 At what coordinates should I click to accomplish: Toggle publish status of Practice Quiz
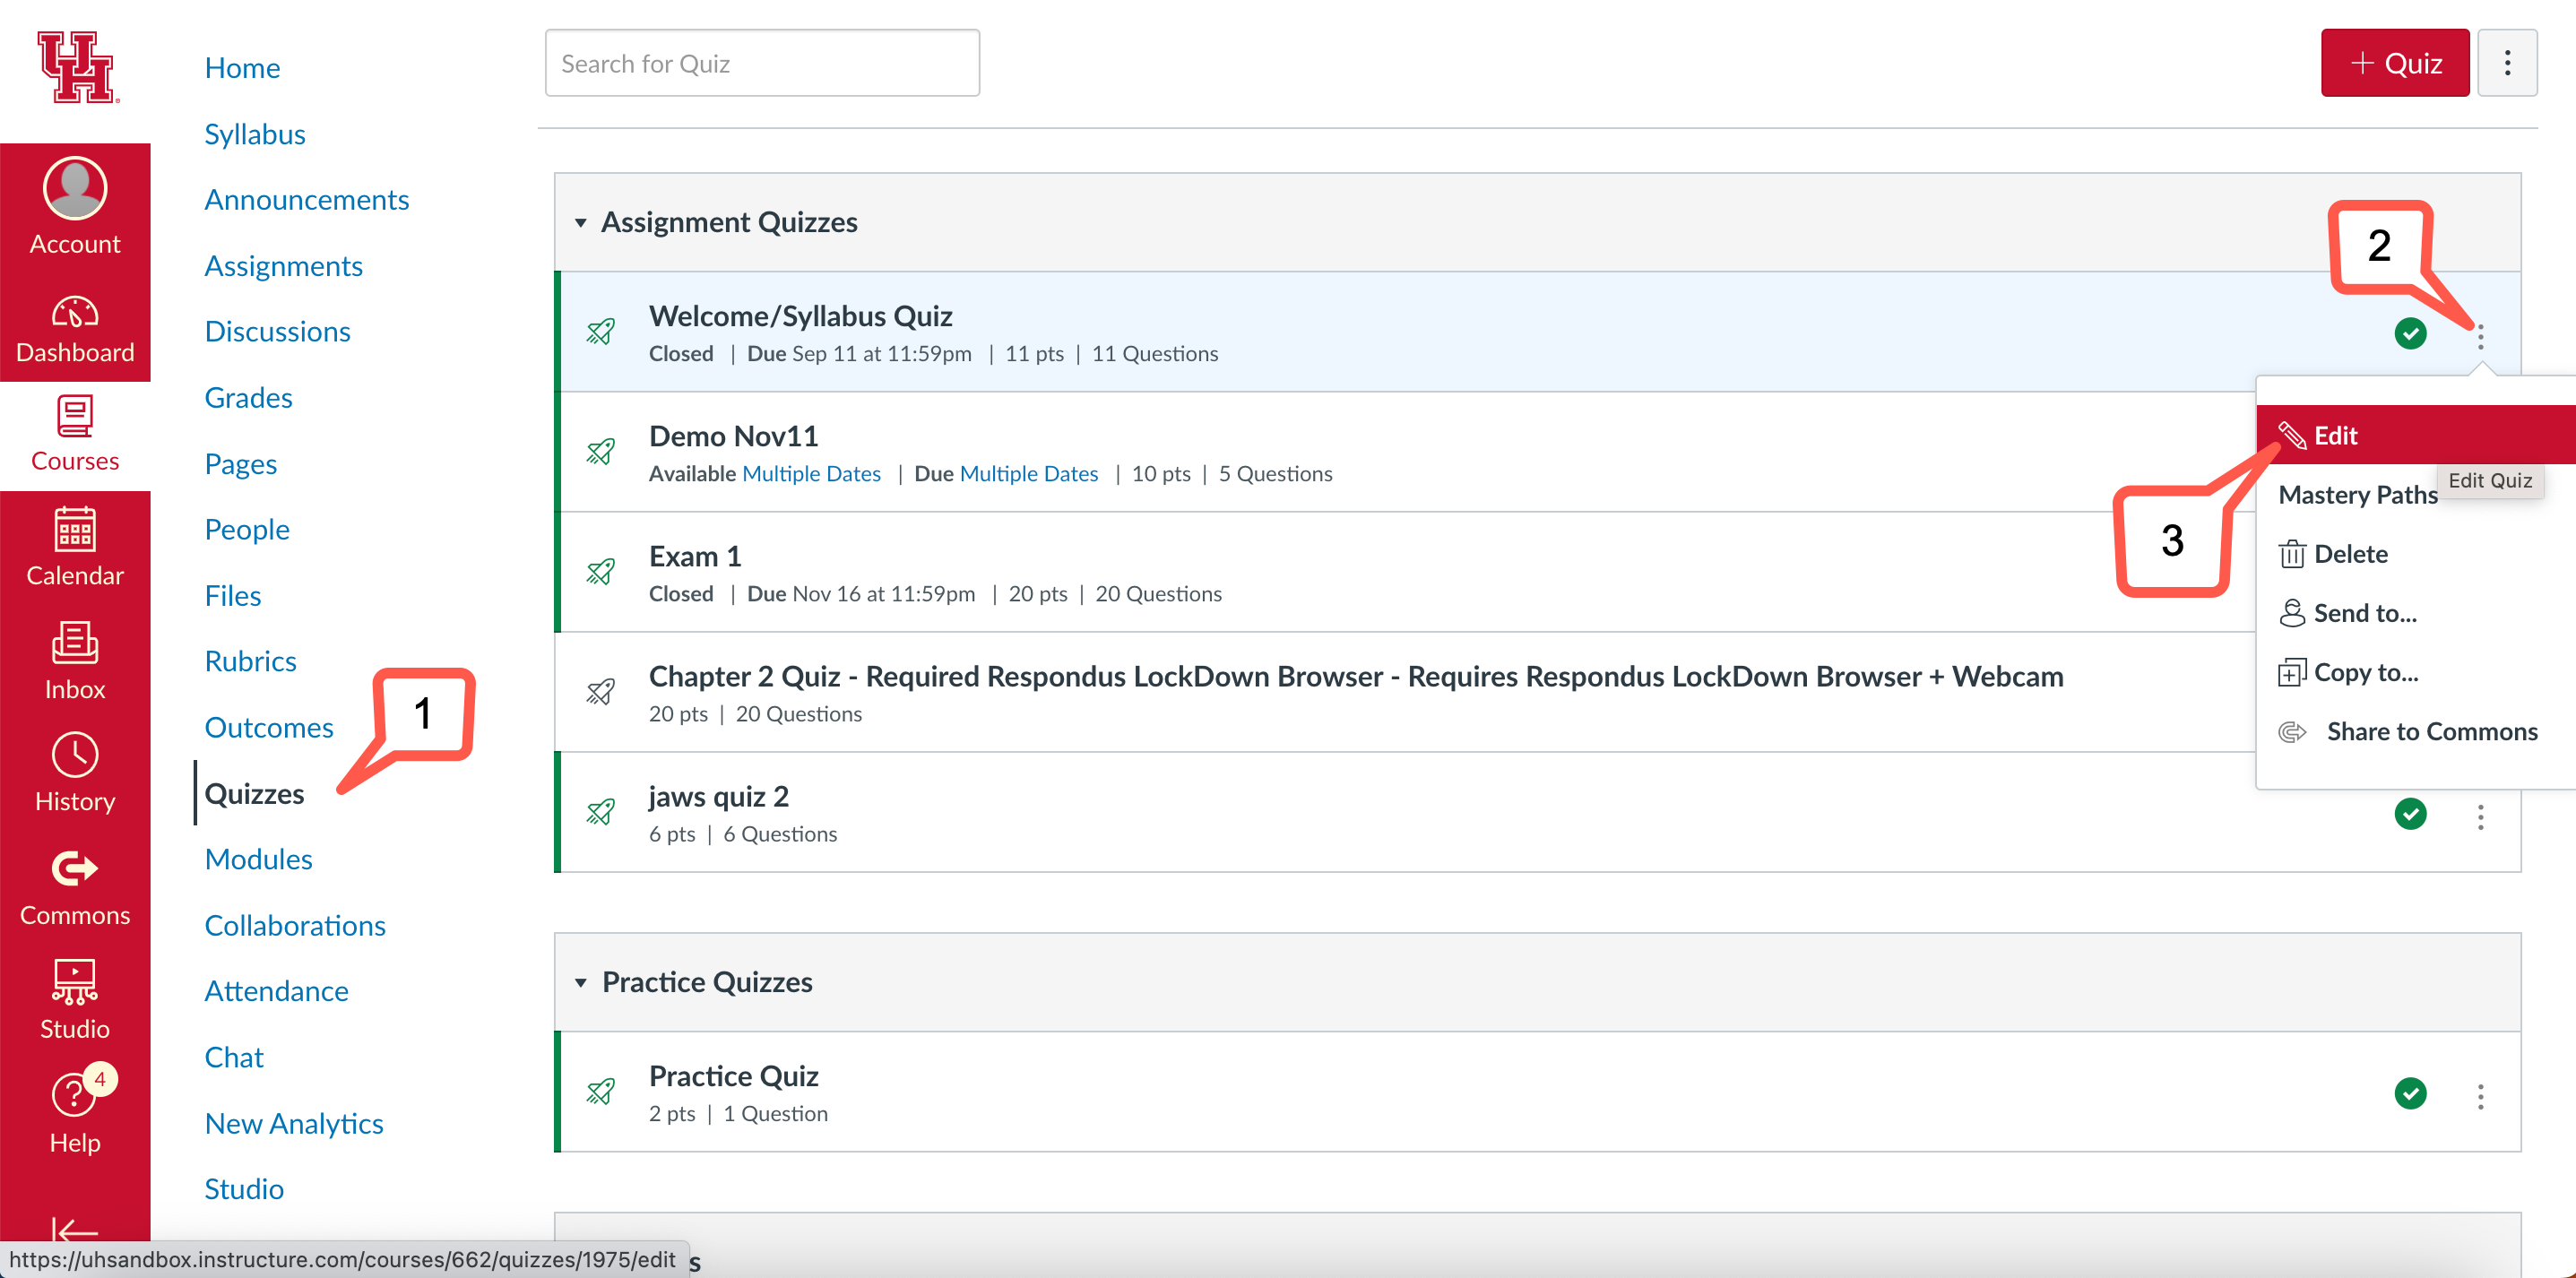click(x=2410, y=1094)
